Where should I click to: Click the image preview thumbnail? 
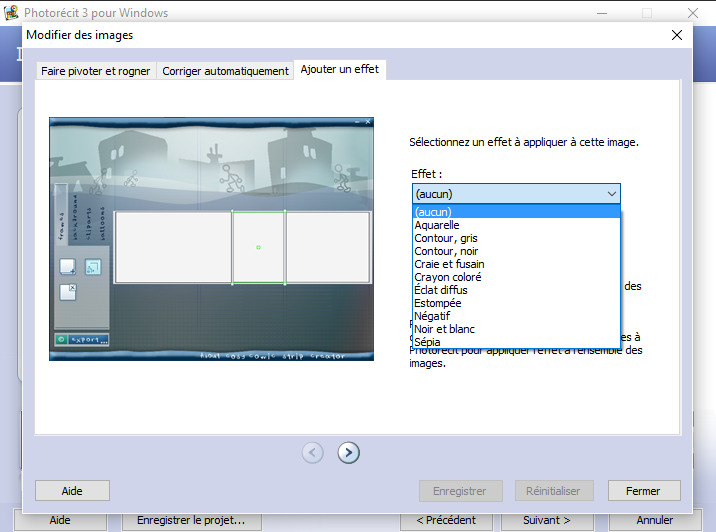coord(211,239)
